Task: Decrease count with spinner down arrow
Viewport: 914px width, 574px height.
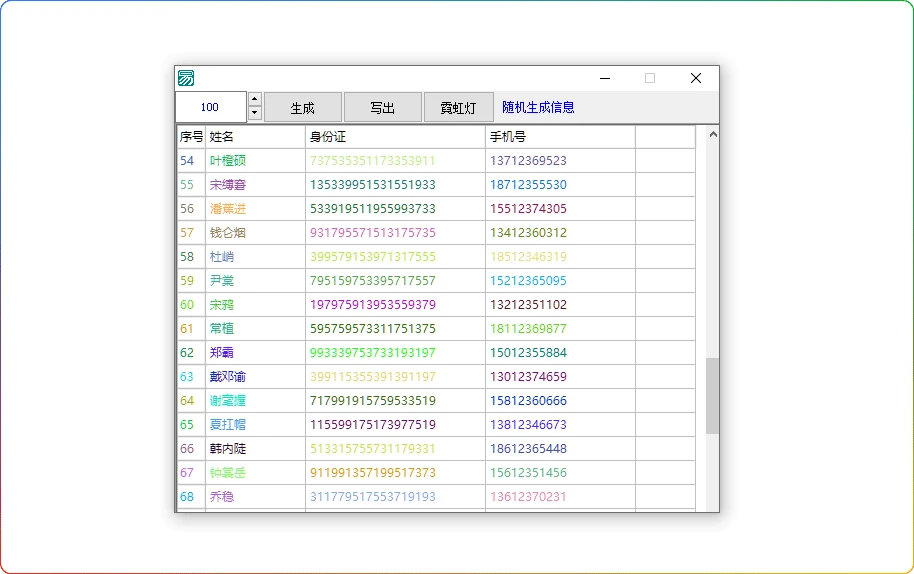Action: click(x=254, y=113)
